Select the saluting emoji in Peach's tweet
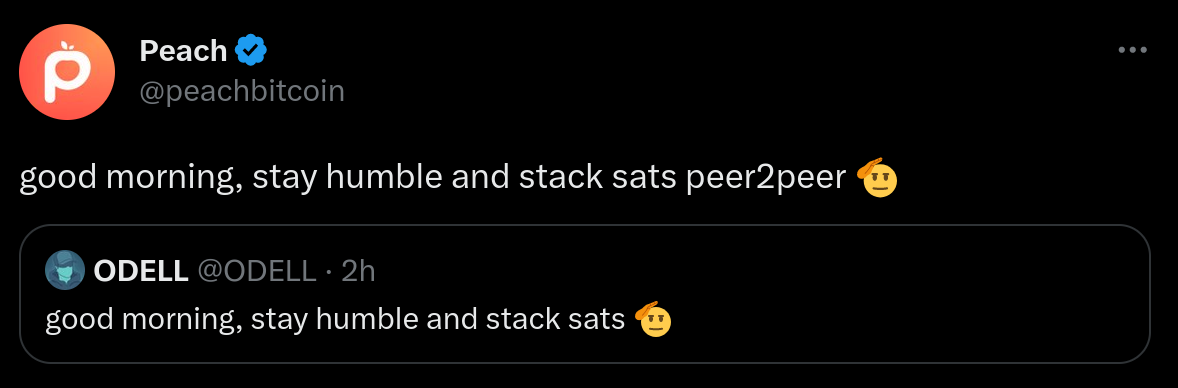The width and height of the screenshot is (1178, 388). click(877, 178)
